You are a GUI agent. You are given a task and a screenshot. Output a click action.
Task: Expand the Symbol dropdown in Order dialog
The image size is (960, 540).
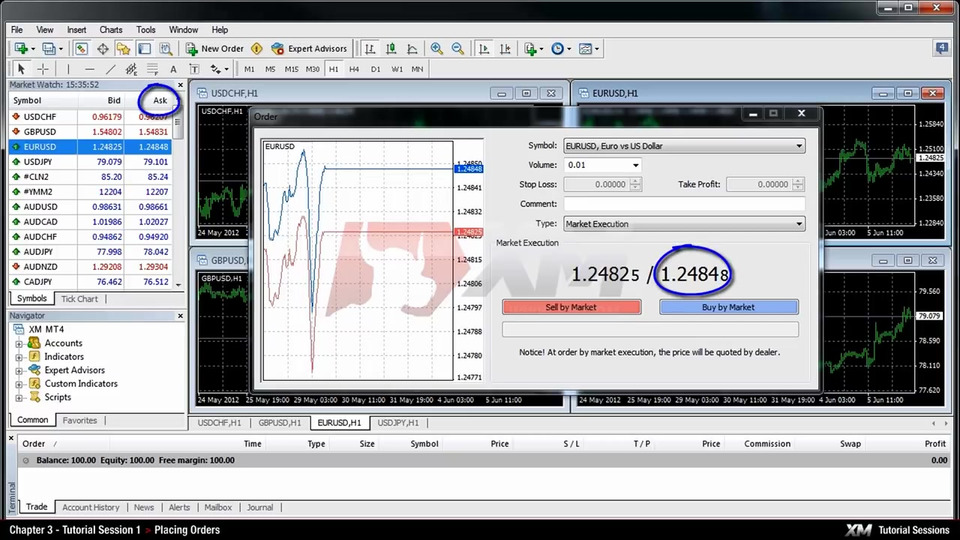tap(798, 146)
